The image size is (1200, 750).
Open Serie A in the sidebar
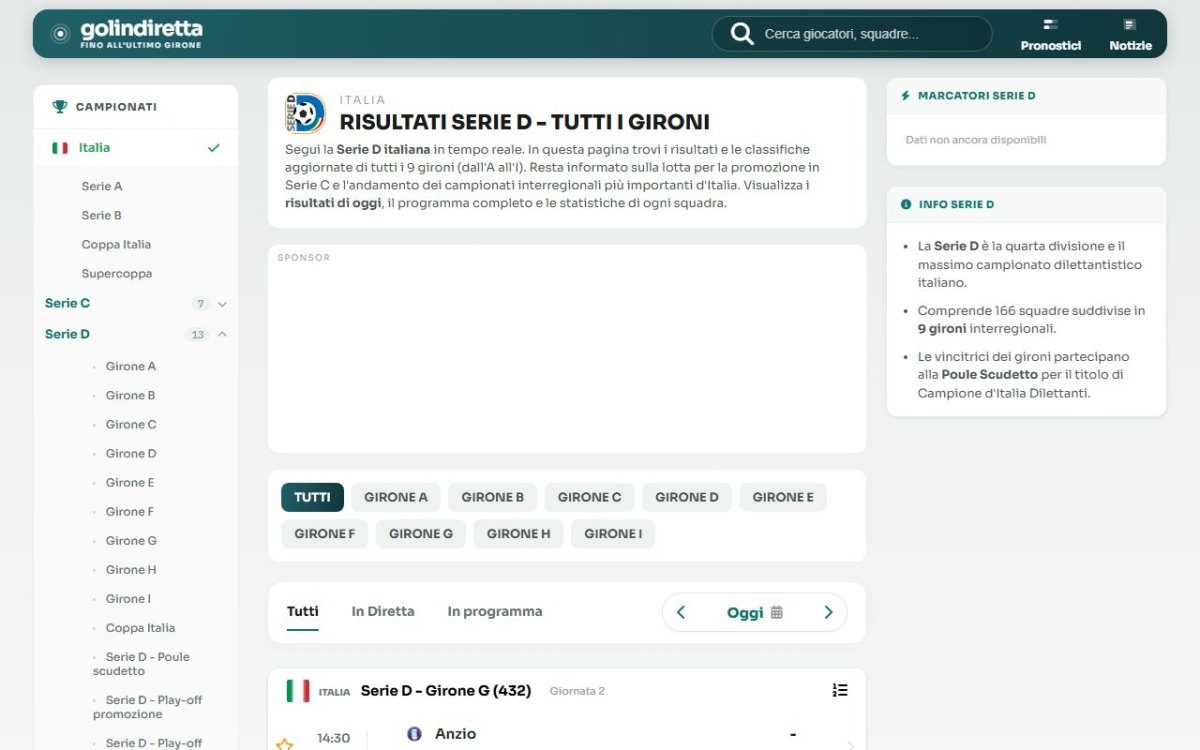pos(102,187)
